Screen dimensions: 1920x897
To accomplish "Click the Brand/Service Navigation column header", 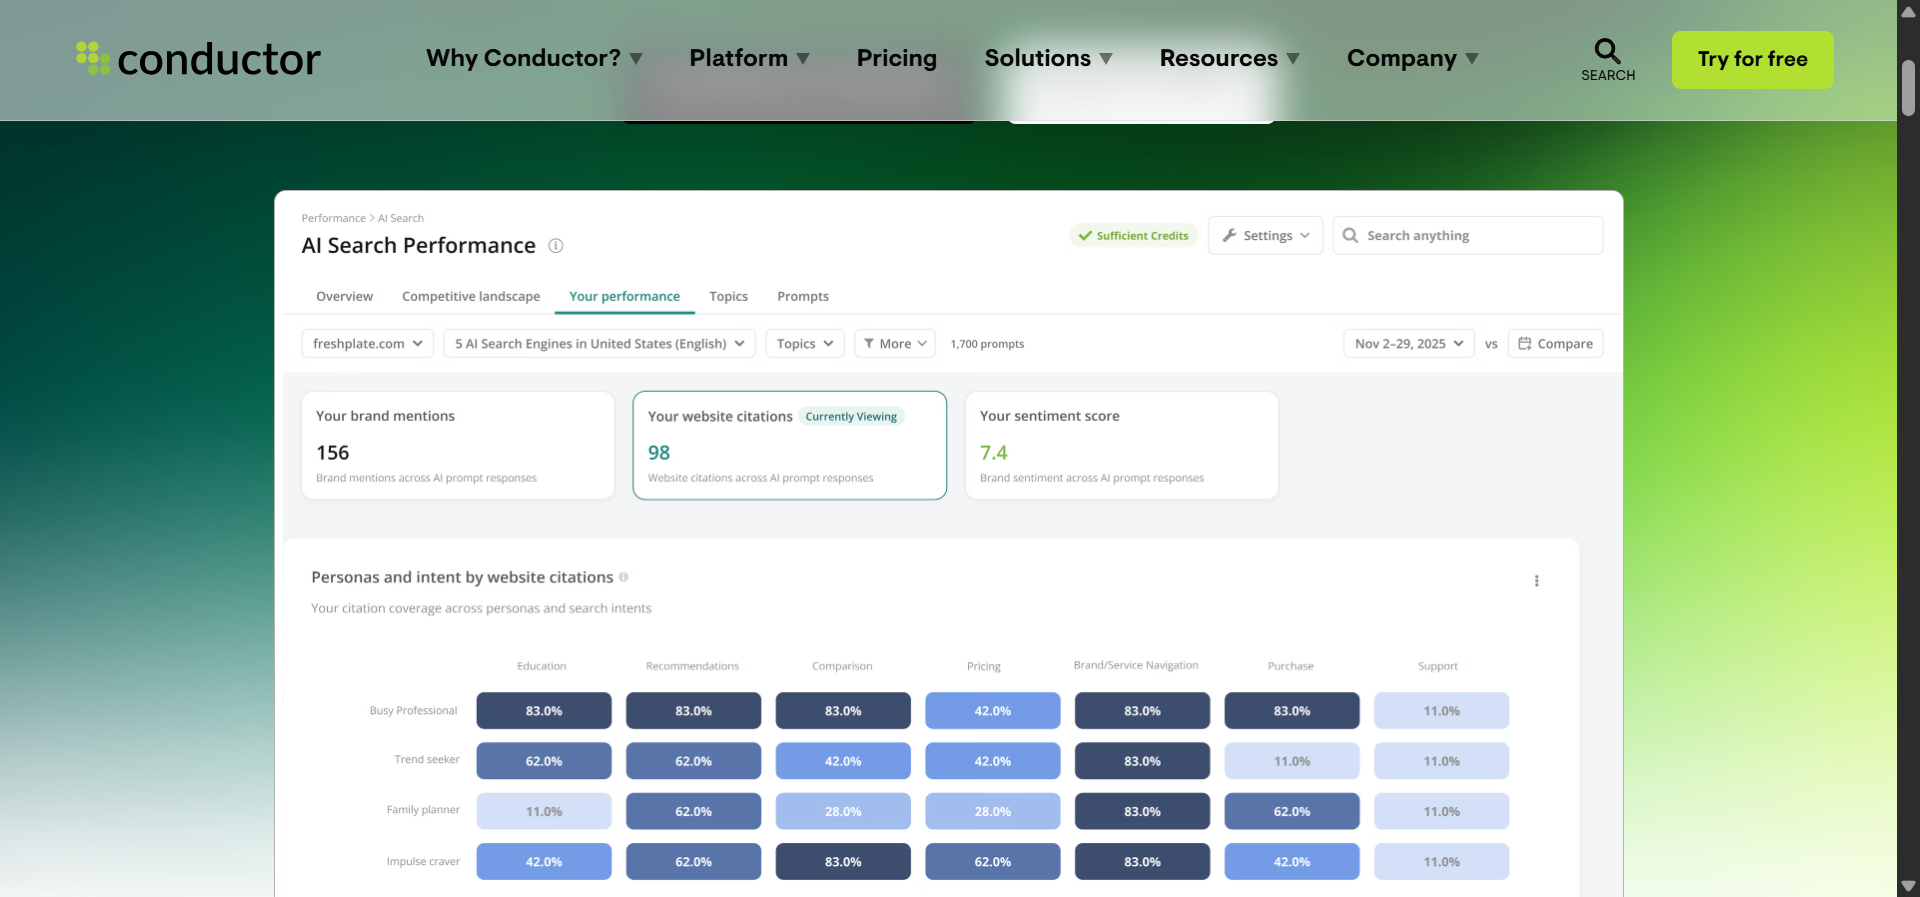I will pyautogui.click(x=1136, y=665).
